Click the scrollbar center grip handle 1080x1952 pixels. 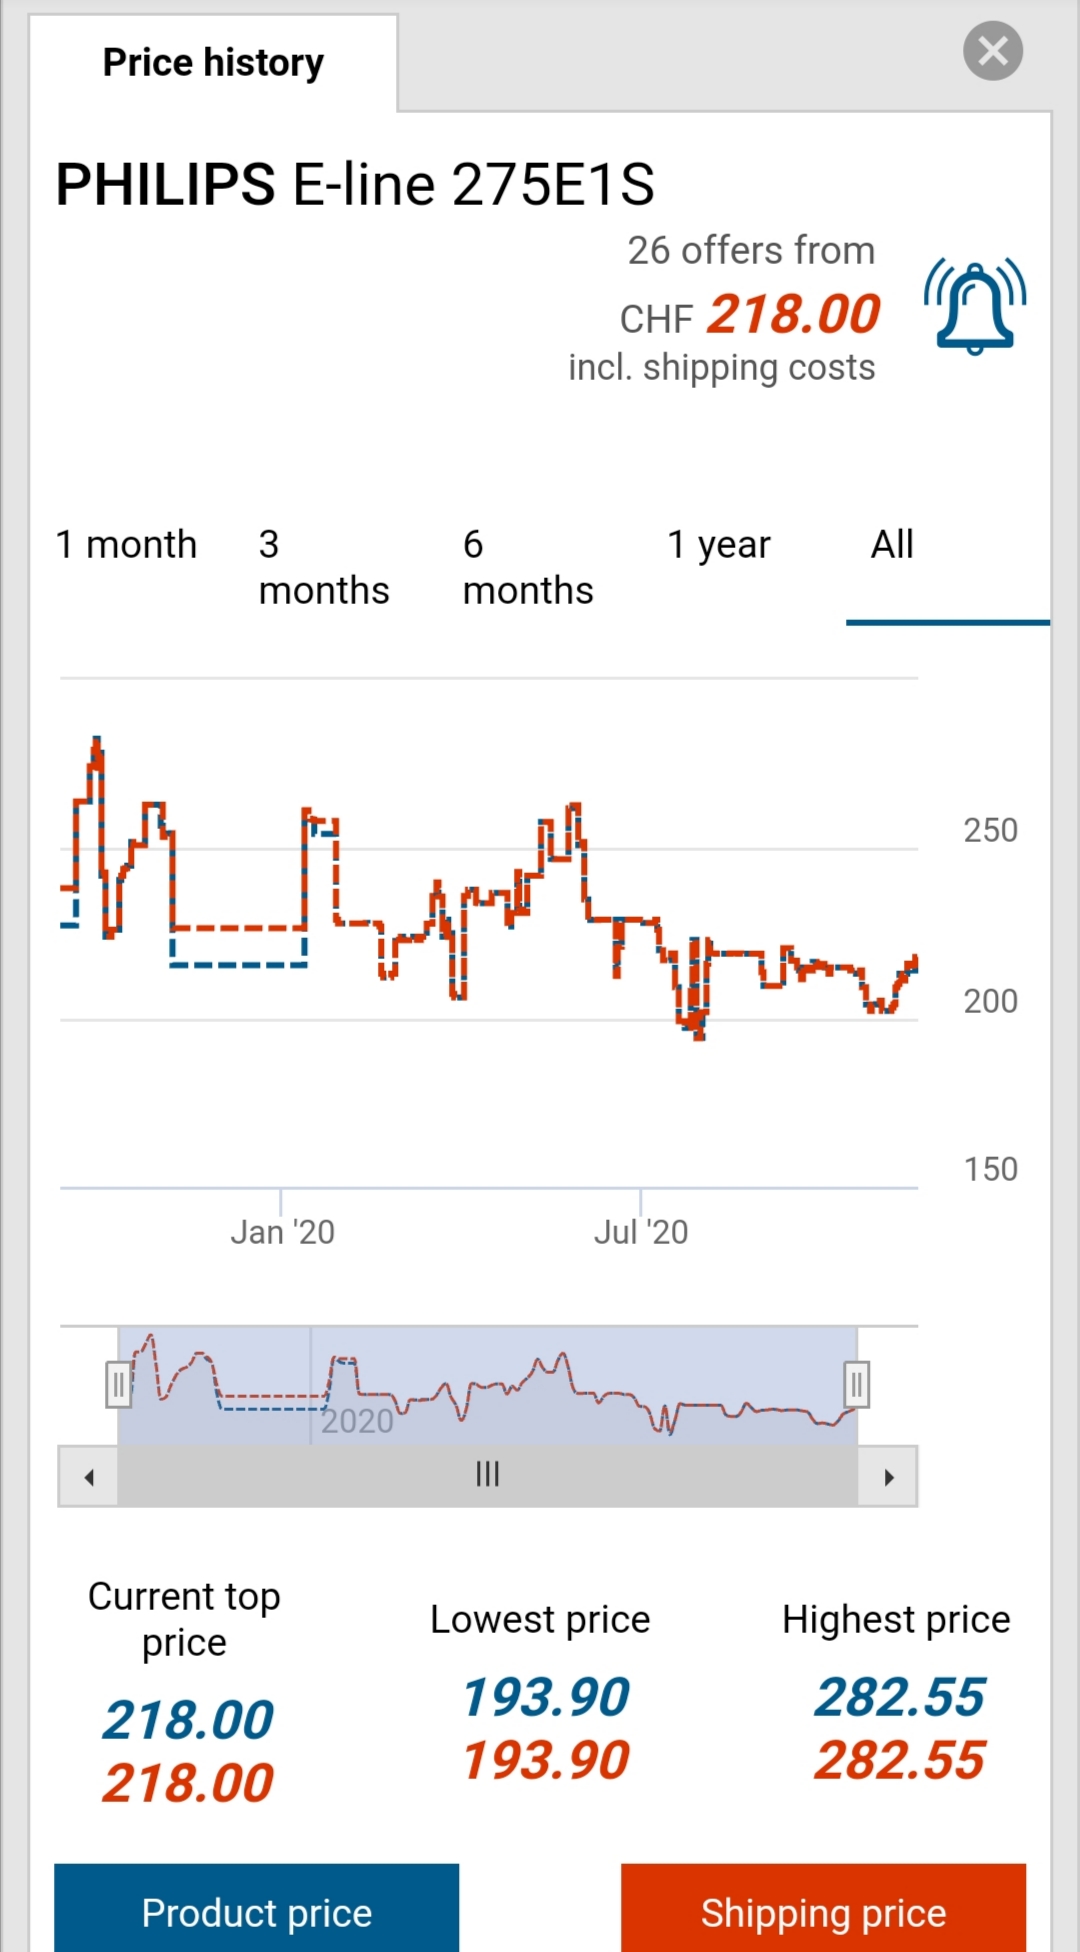[x=487, y=1475]
